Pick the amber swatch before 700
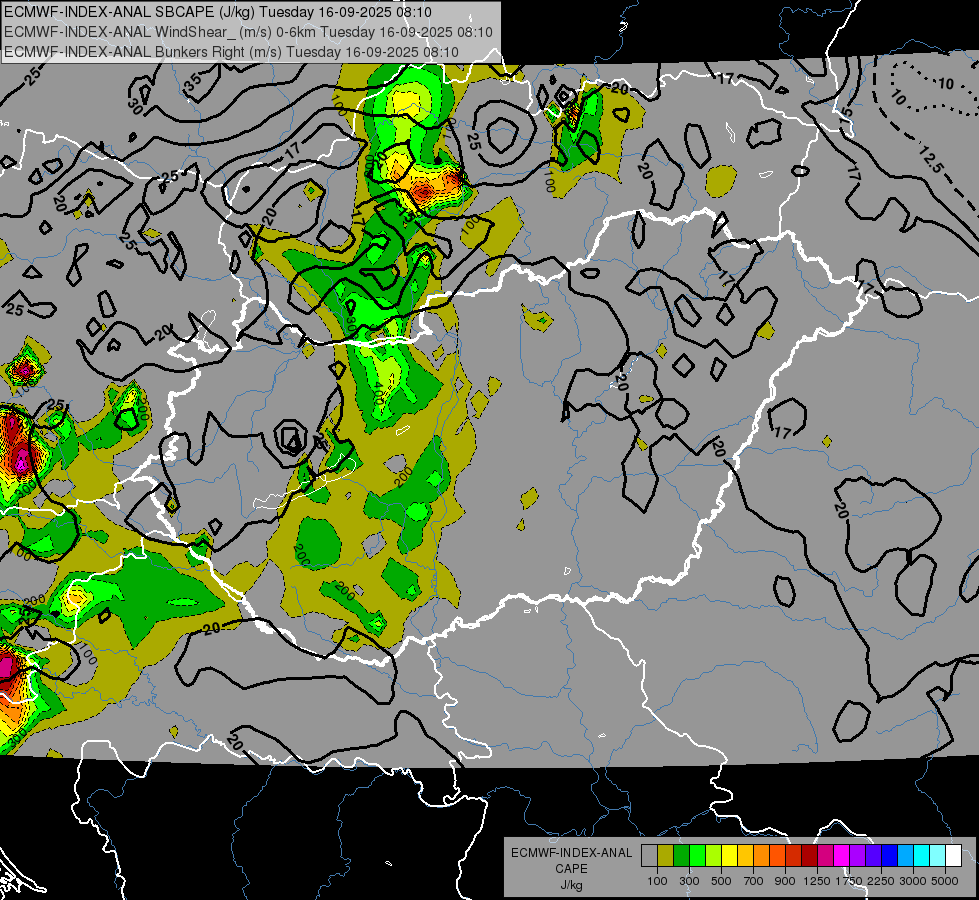The height and width of the screenshot is (900, 979). click(745, 856)
